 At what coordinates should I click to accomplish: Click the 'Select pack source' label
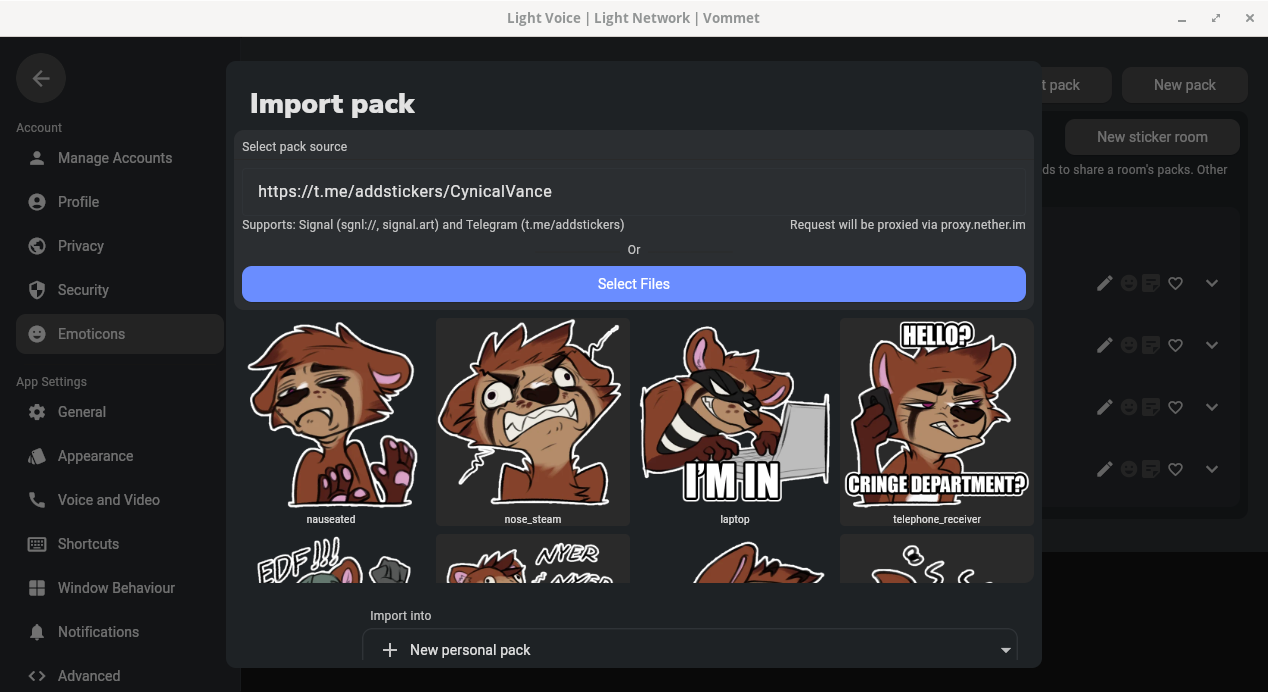pos(295,146)
